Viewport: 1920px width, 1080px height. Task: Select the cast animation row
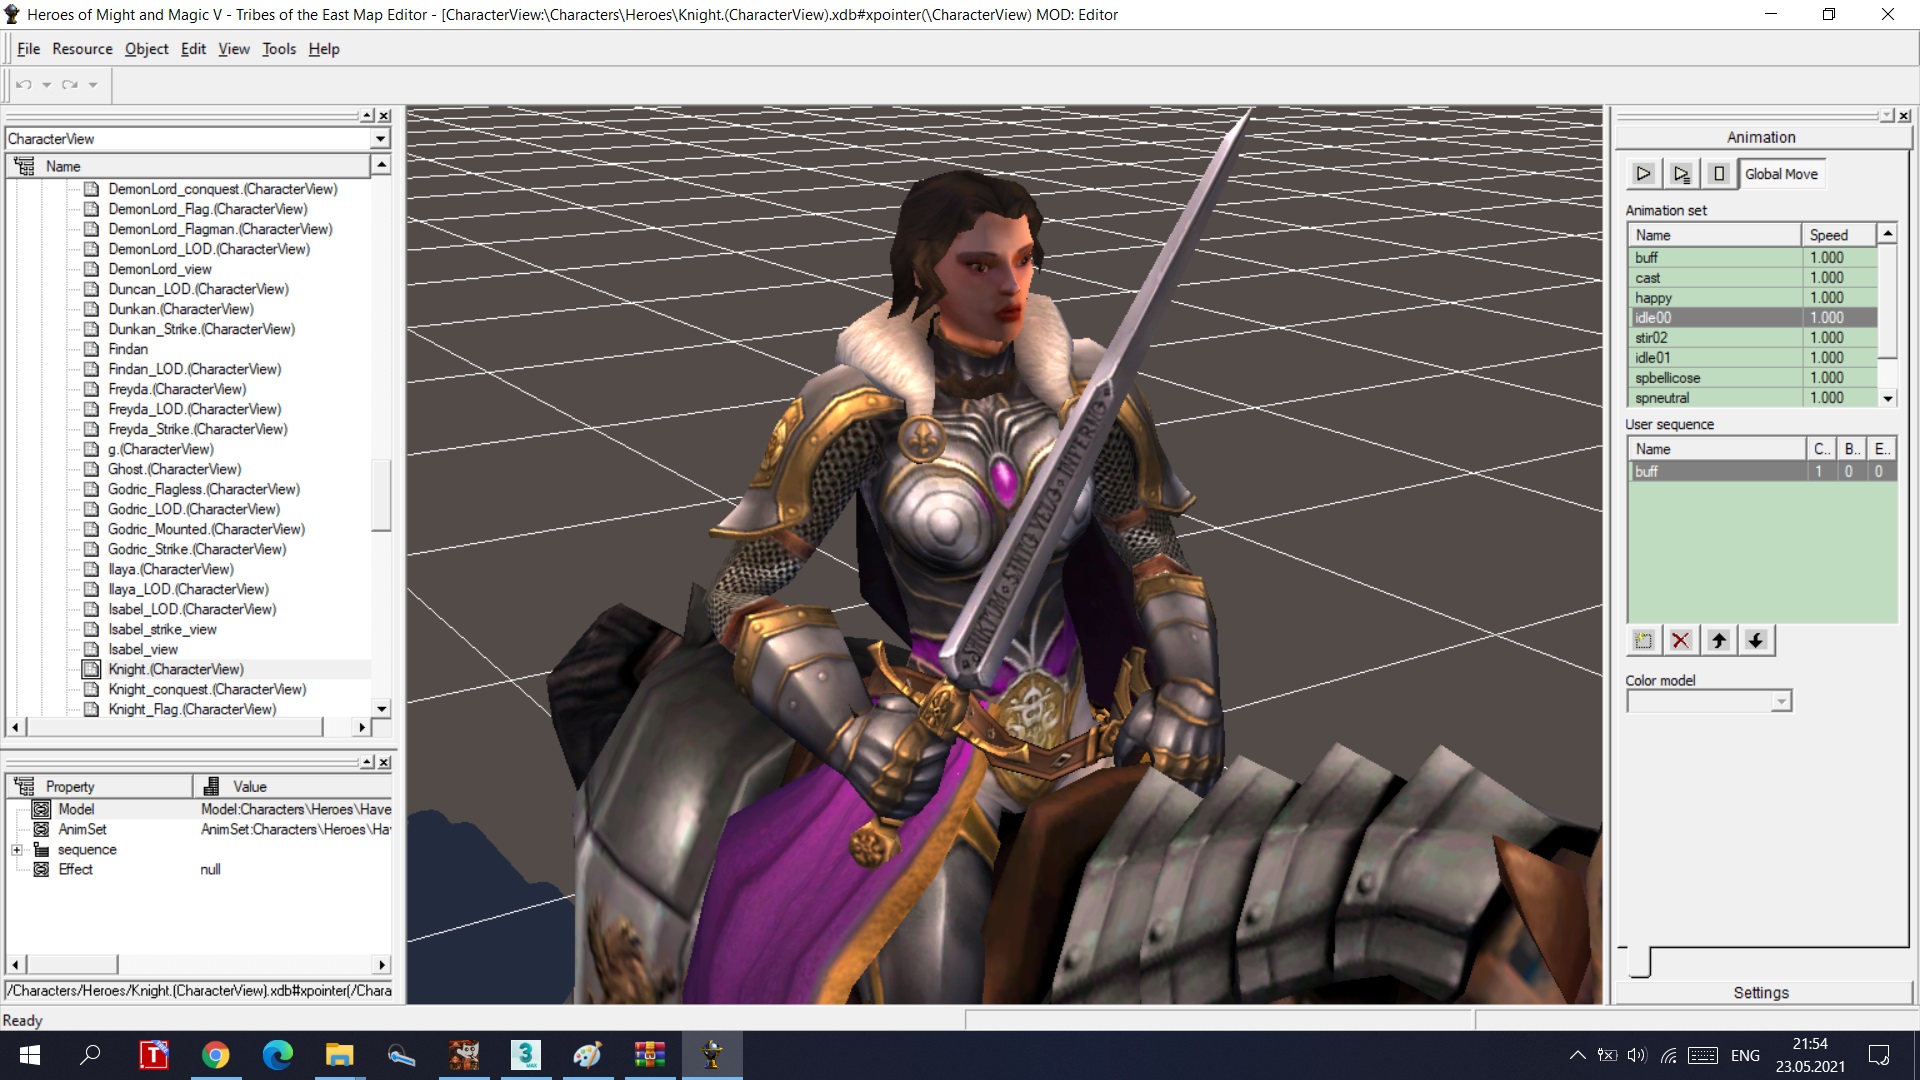point(1752,278)
